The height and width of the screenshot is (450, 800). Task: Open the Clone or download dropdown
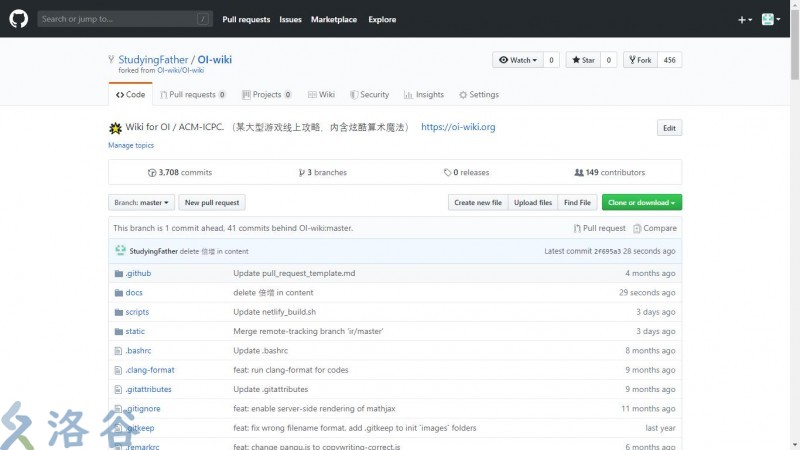642,203
